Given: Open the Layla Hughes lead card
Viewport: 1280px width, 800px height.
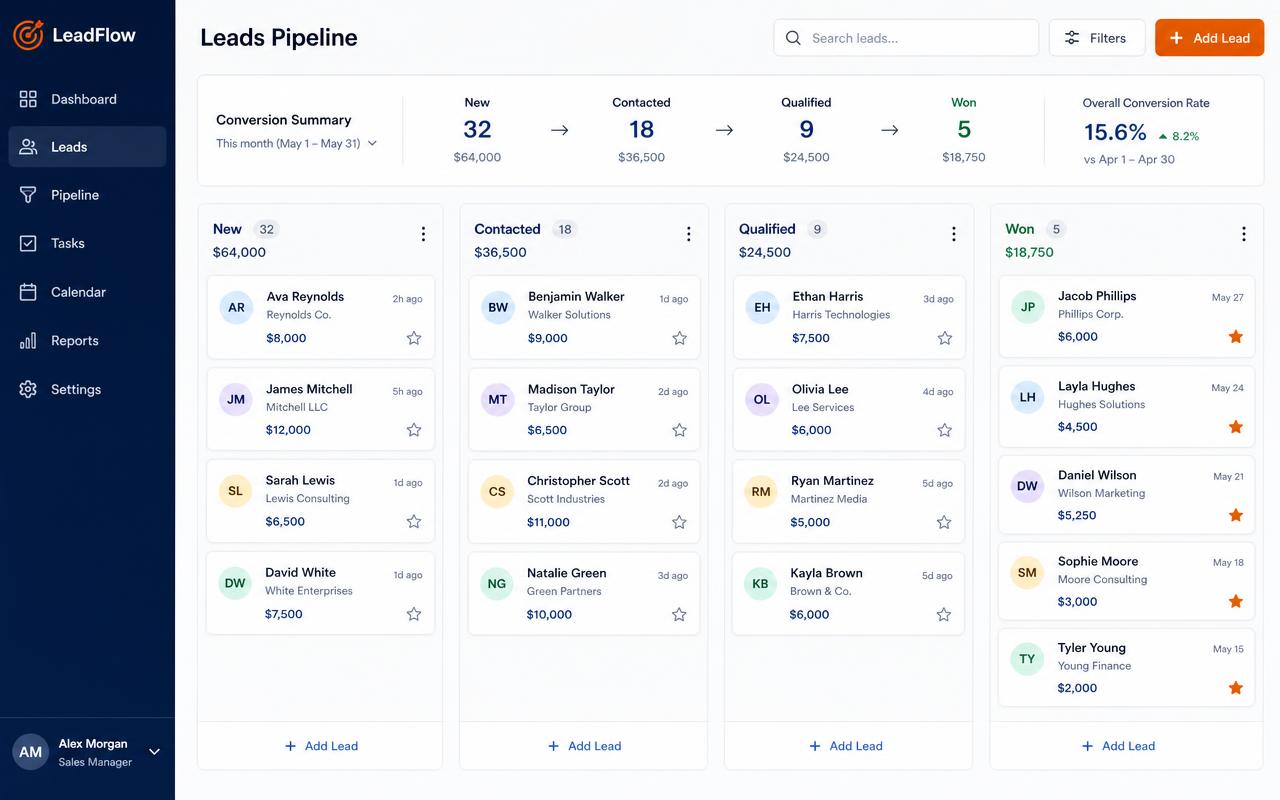Looking at the screenshot, I should [x=1127, y=406].
